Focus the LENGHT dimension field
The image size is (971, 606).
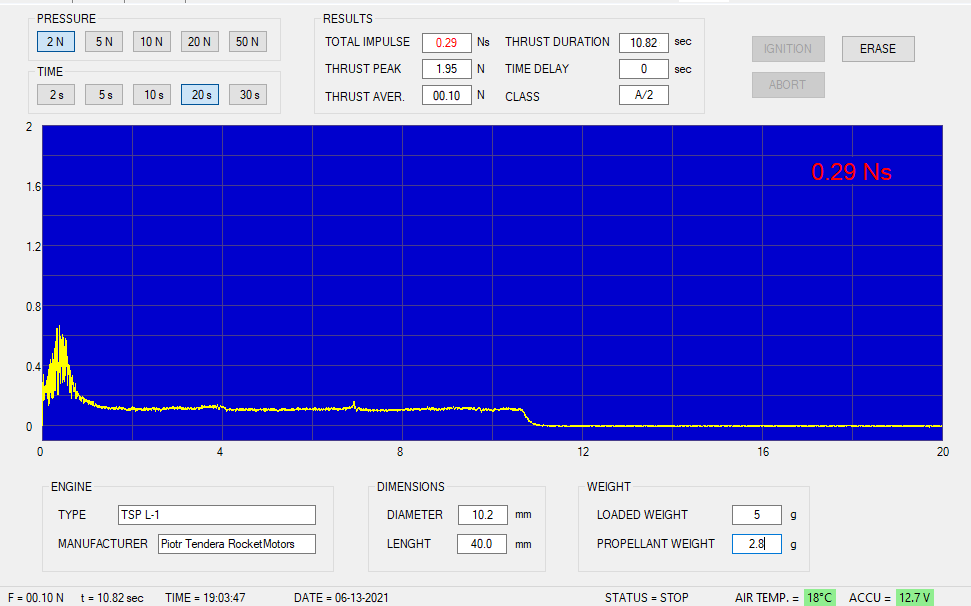coord(483,544)
